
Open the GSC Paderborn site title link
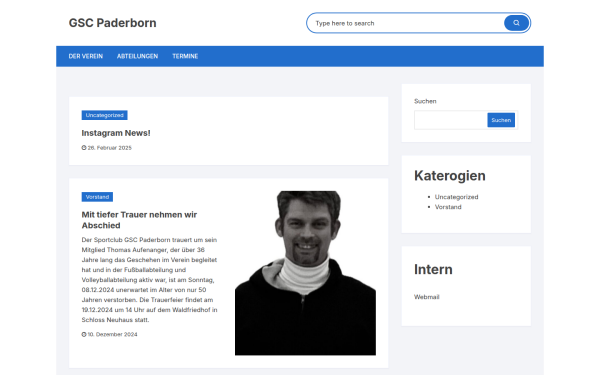(112, 23)
